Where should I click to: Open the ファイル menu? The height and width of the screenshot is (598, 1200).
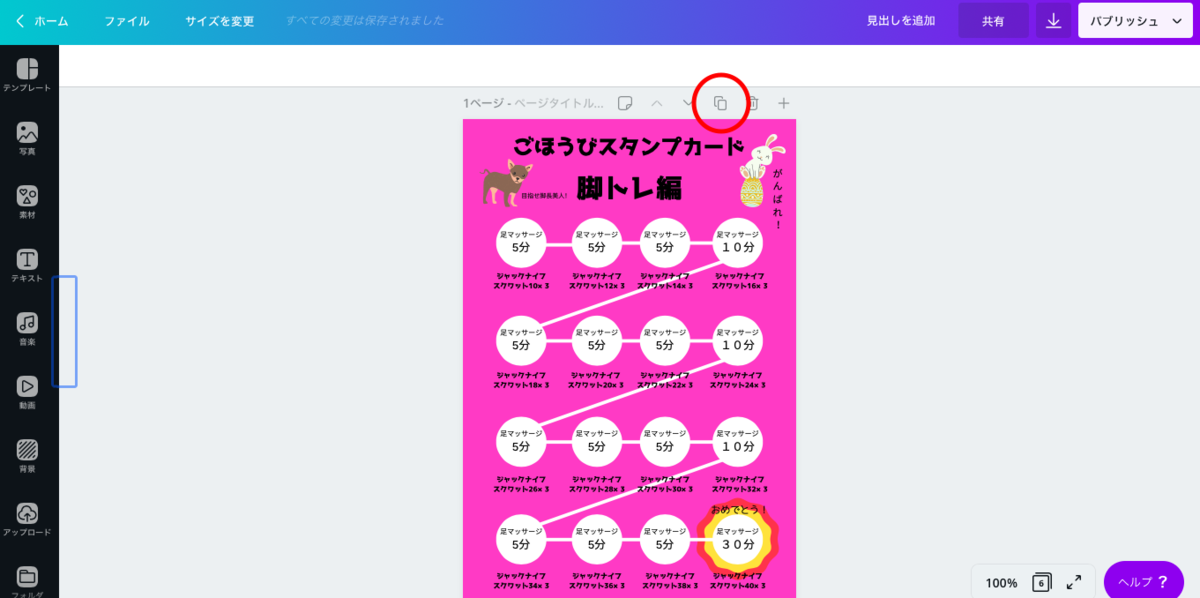click(x=126, y=20)
